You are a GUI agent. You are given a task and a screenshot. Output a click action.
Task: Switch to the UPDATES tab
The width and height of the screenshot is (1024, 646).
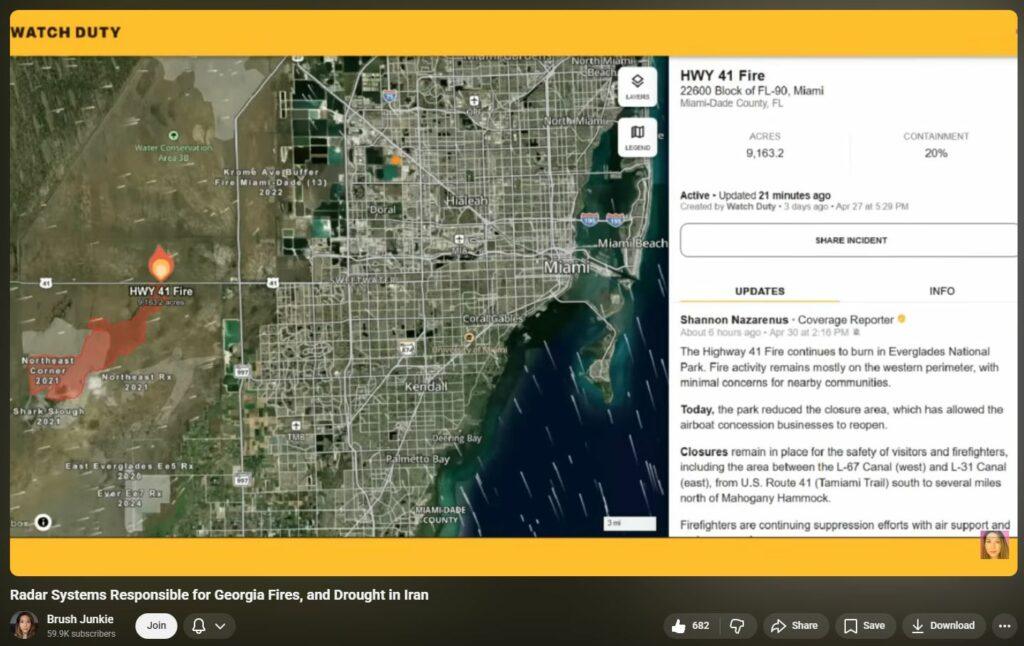(760, 291)
